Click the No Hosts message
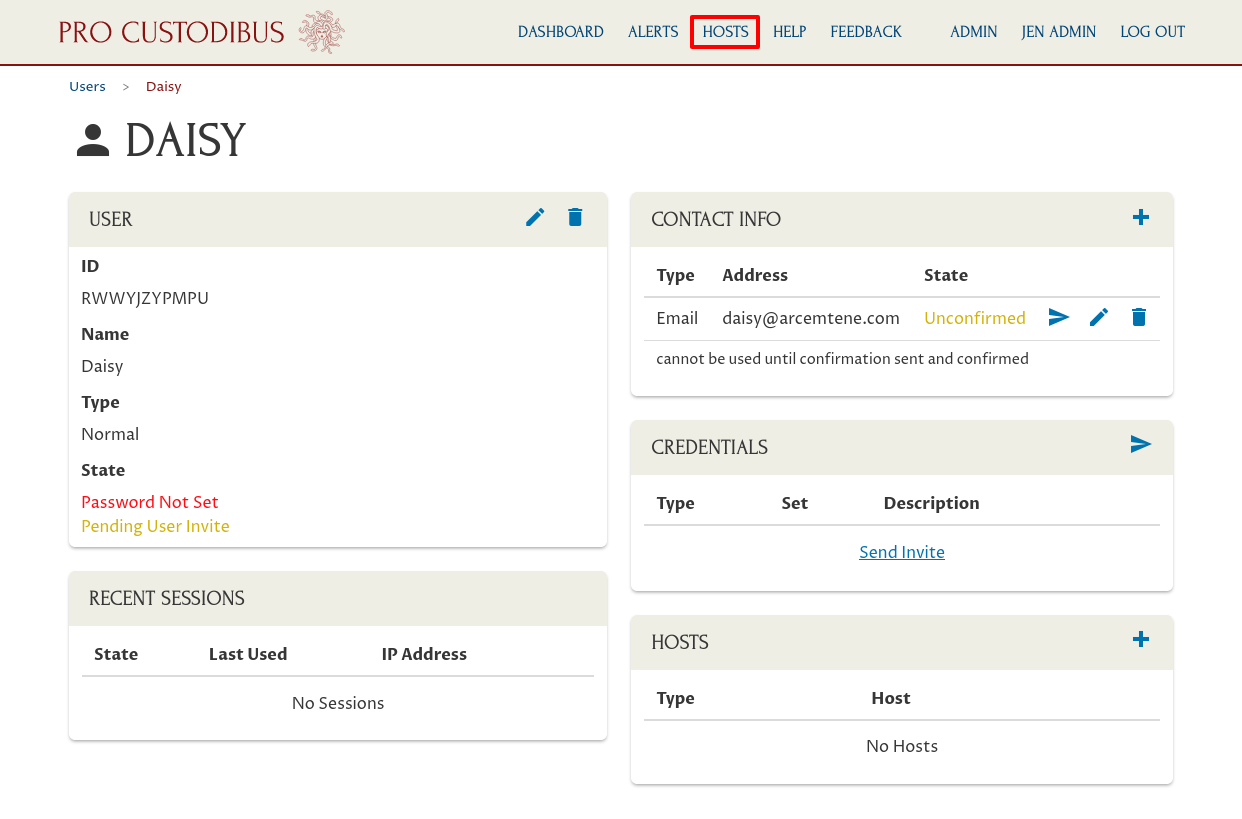The image size is (1242, 819). coord(902,746)
